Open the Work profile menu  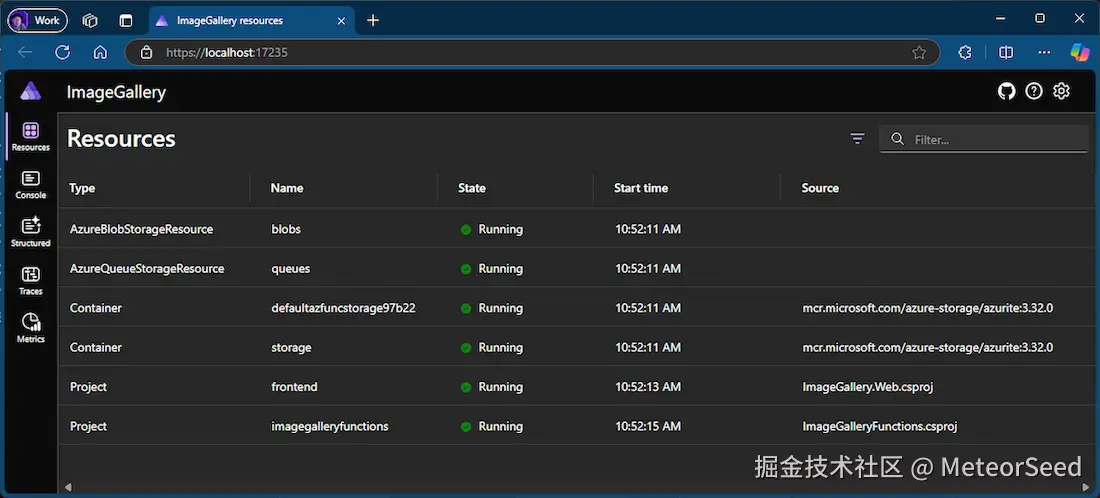coord(38,20)
